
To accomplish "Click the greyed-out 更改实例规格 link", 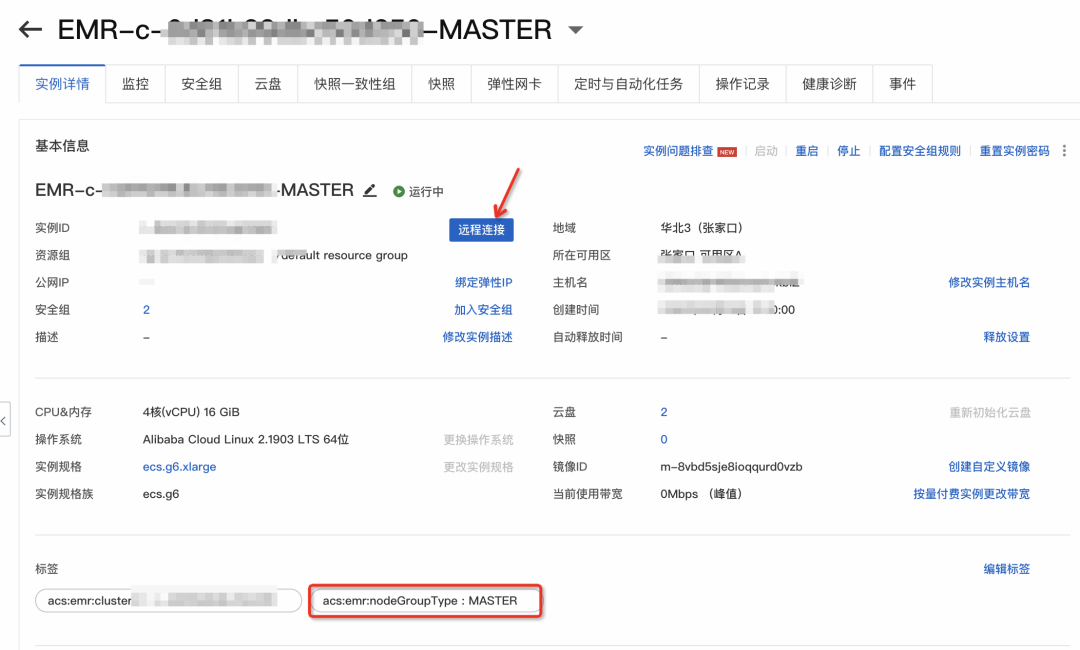I will tap(478, 467).
